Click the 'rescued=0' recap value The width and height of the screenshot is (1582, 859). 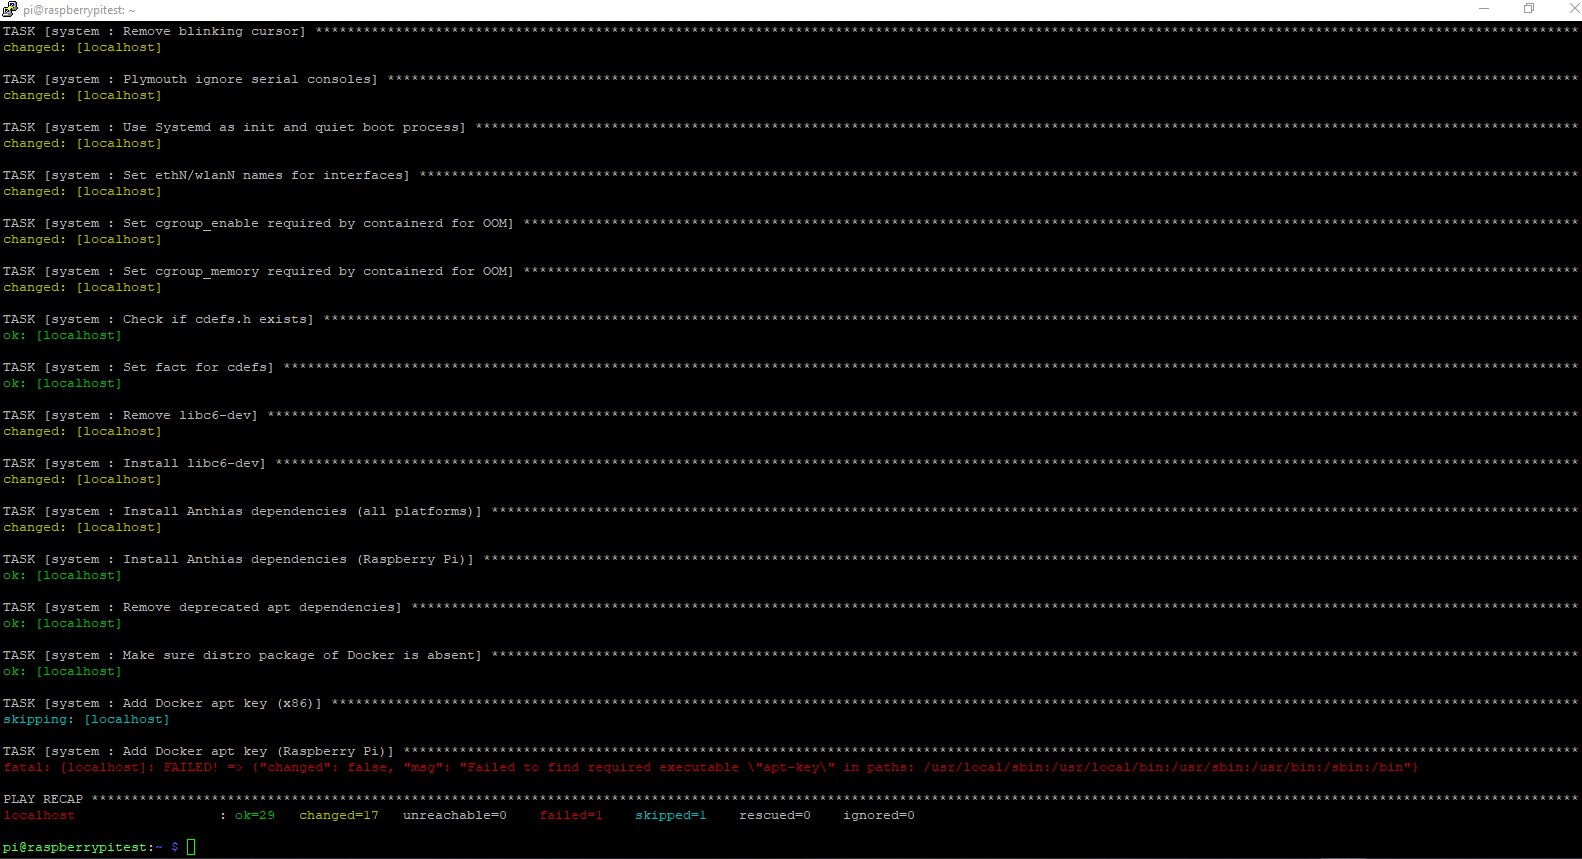pyautogui.click(x=775, y=815)
